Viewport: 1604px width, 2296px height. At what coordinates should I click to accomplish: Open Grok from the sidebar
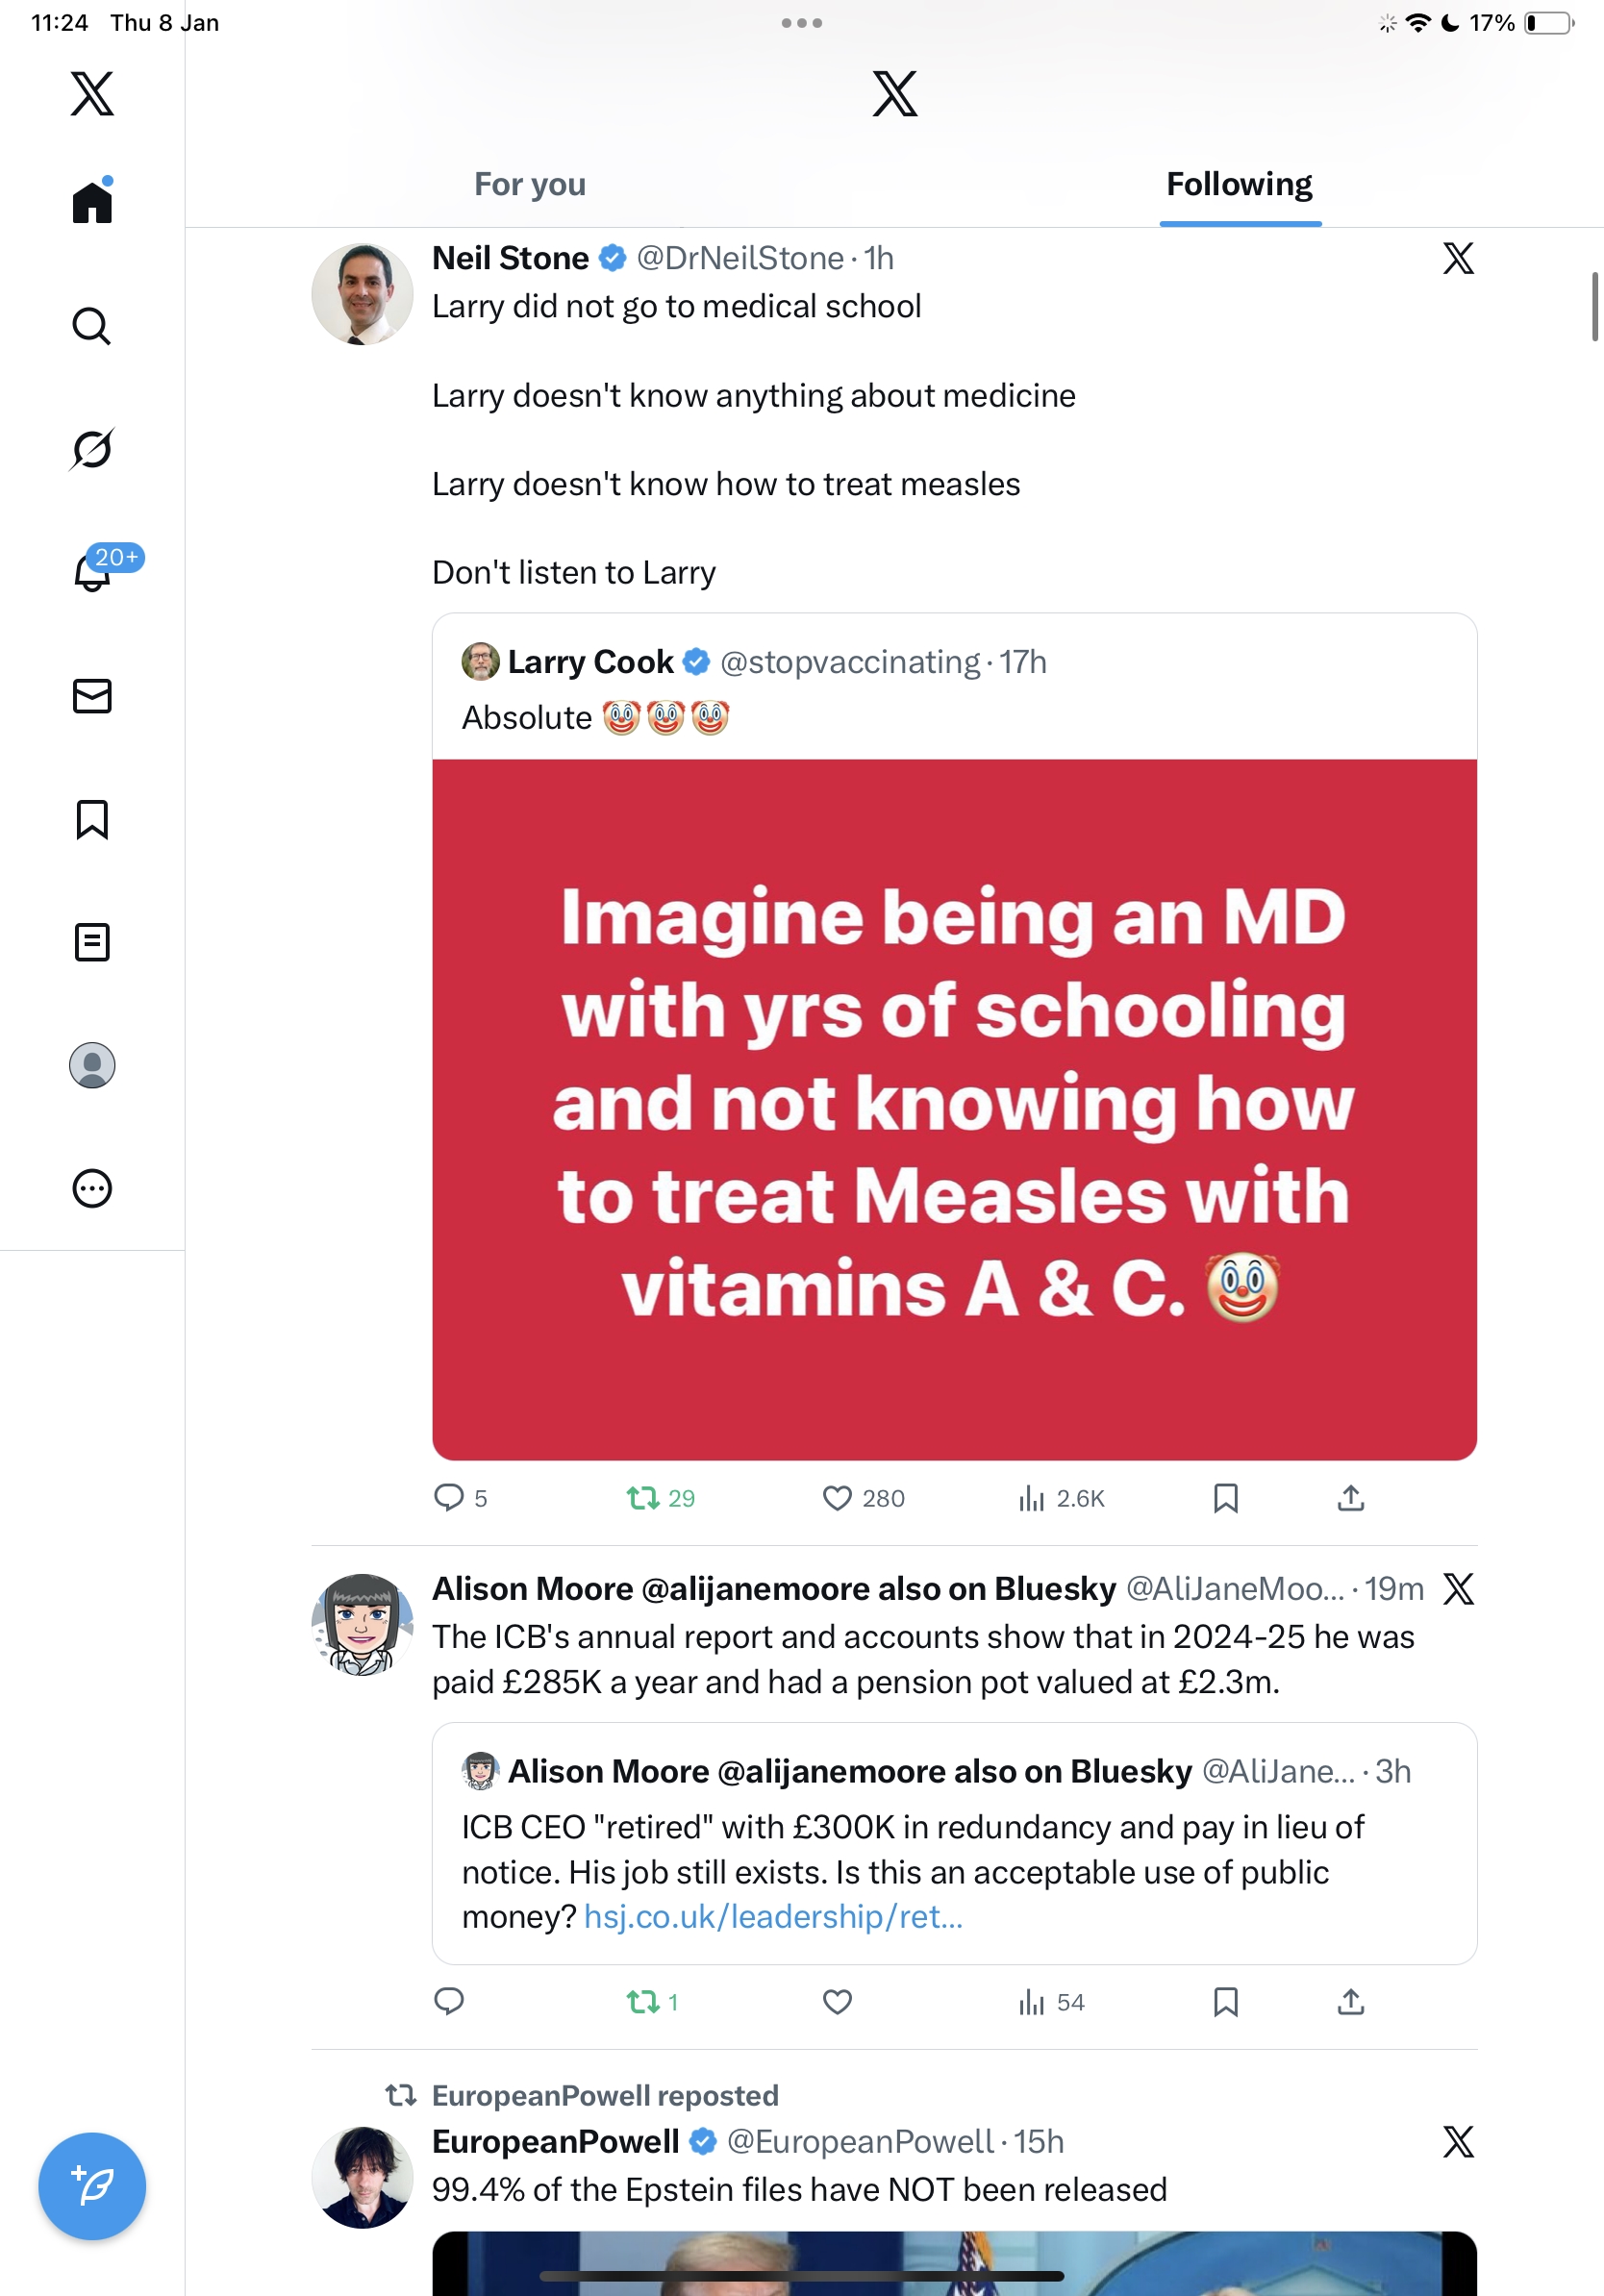92,449
